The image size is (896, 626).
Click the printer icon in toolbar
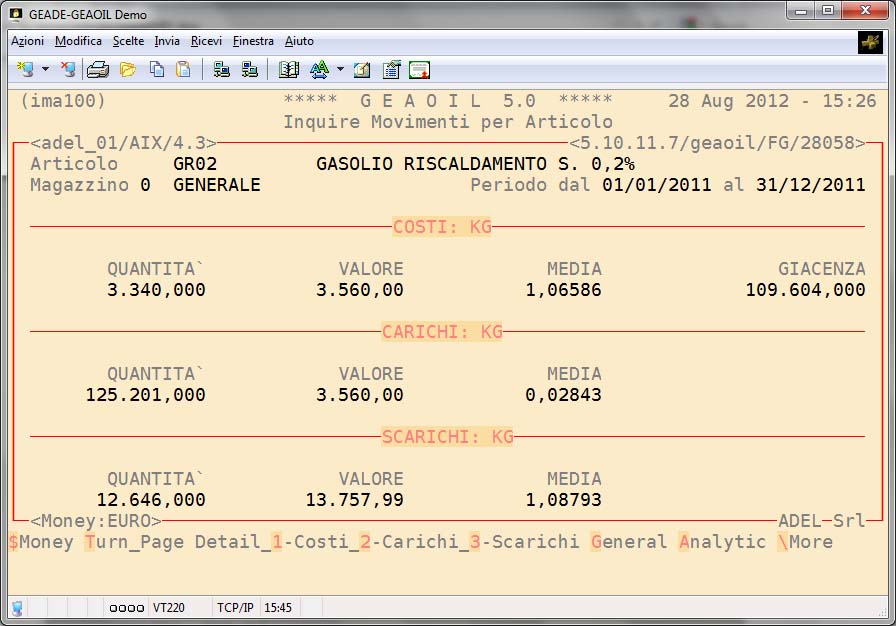(97, 70)
